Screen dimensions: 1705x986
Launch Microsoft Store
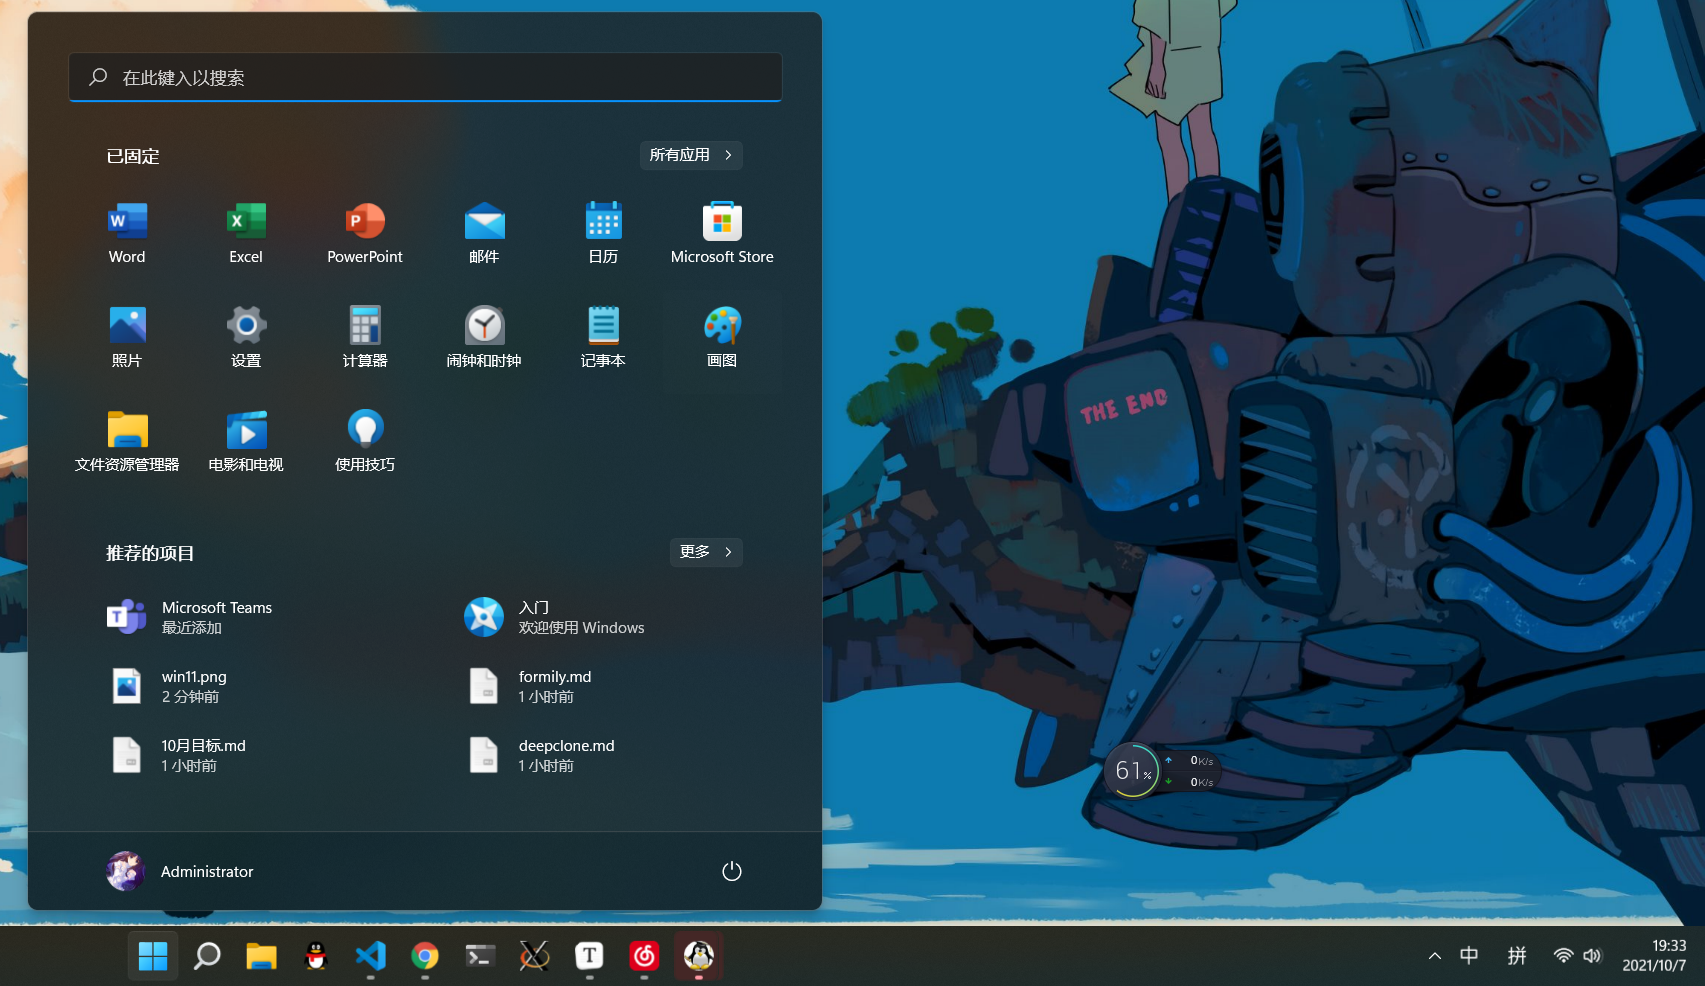click(x=722, y=233)
